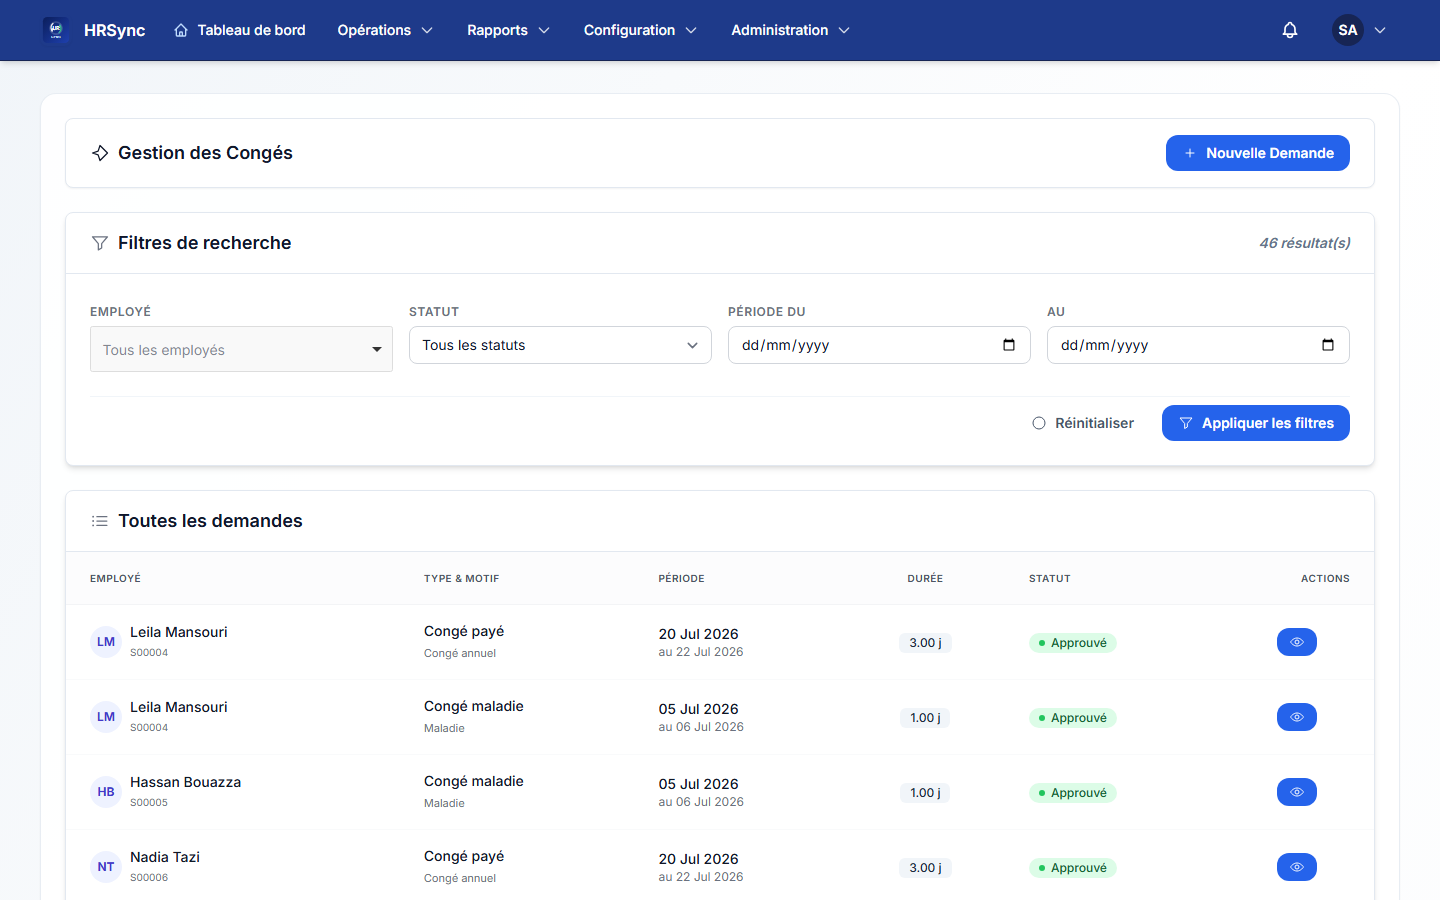
Task: Click the 3.00 j duration for Nadia Tazi
Action: [925, 868]
